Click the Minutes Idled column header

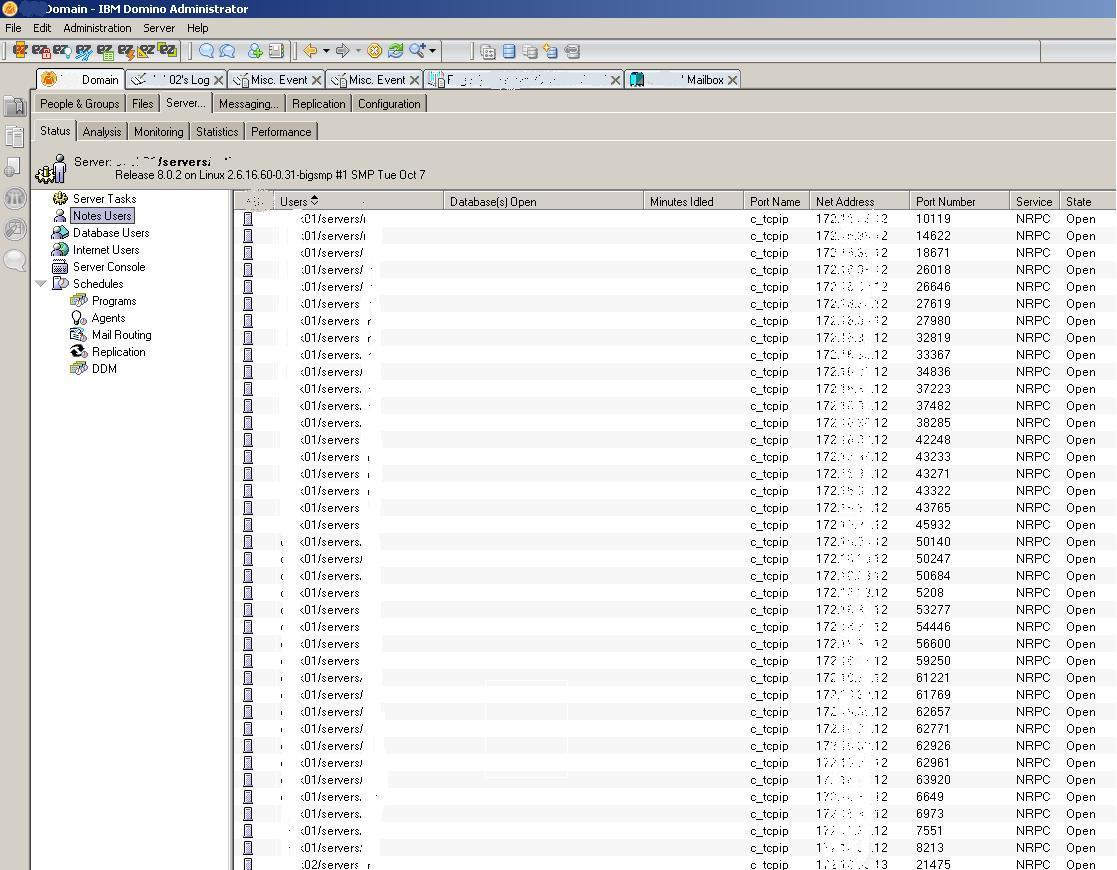coord(693,202)
